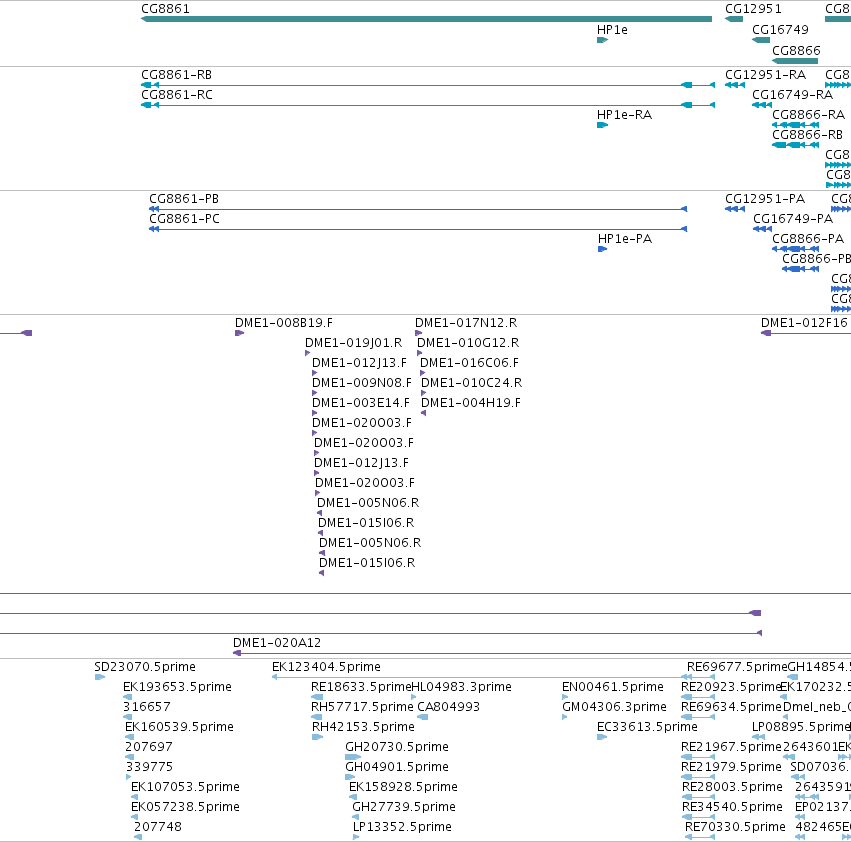Viewport: 851px width, 842px height.
Task: Select the 207697 EST label
Action: pos(149,746)
